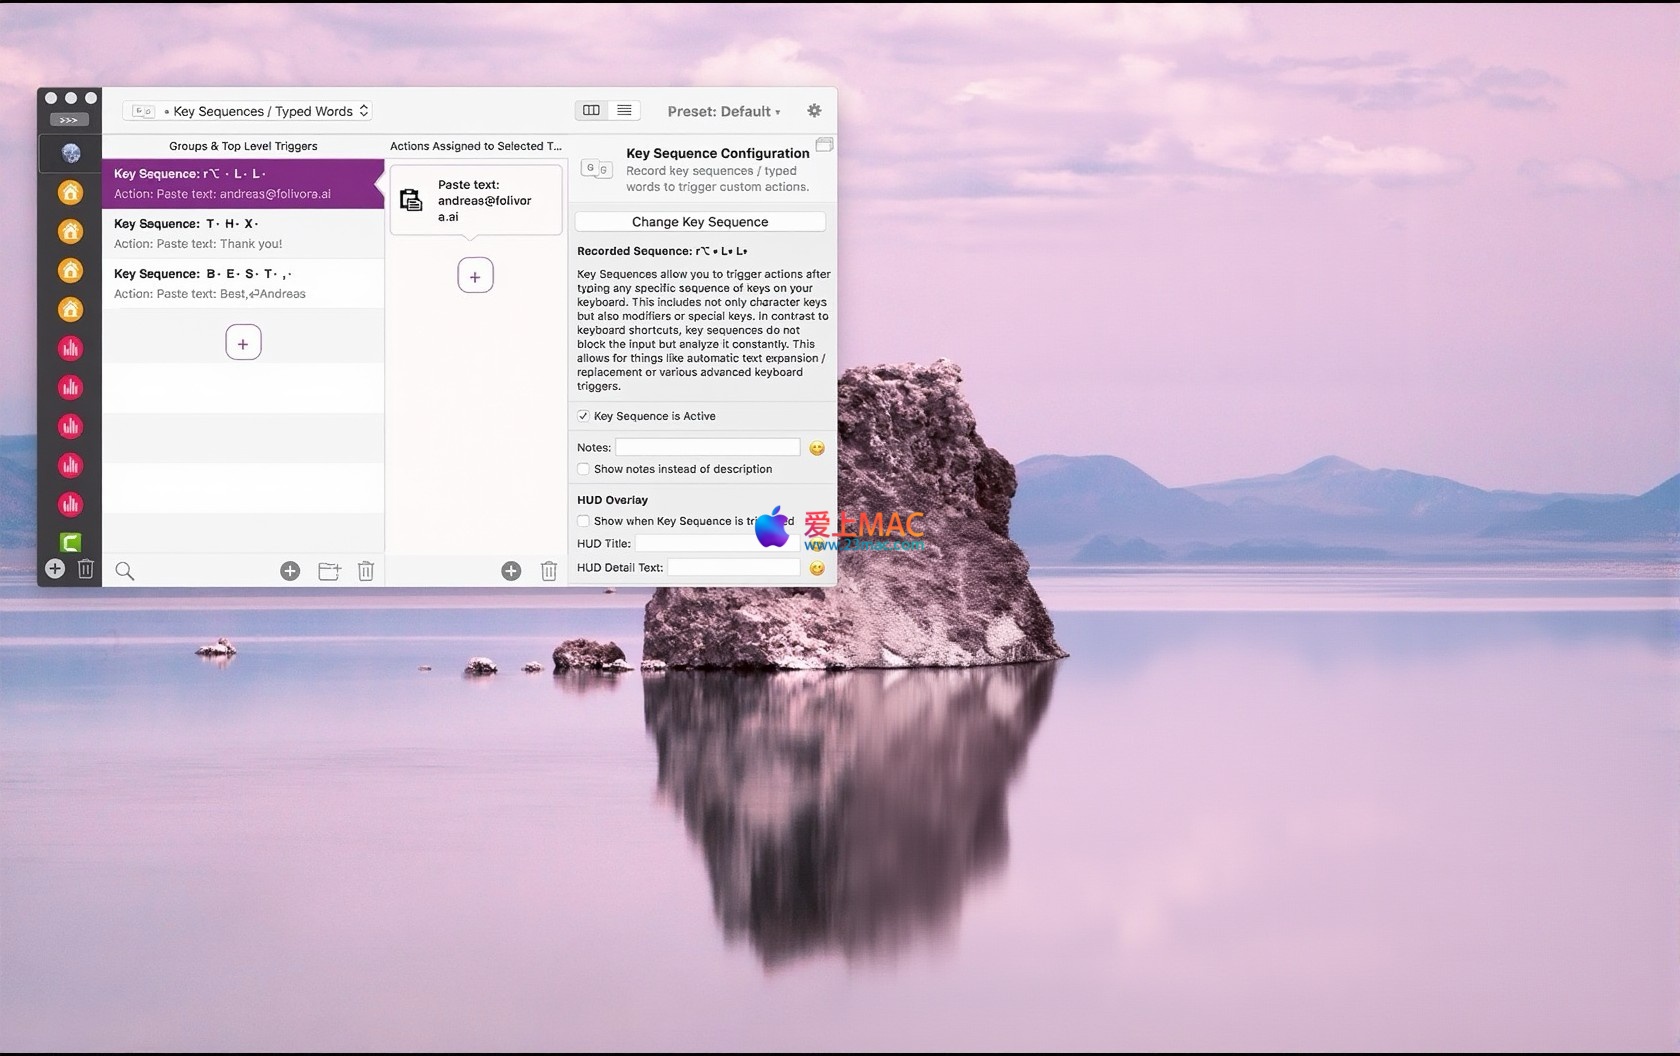
Task: Select the Global globe icon in the sidebar
Action: [70, 154]
